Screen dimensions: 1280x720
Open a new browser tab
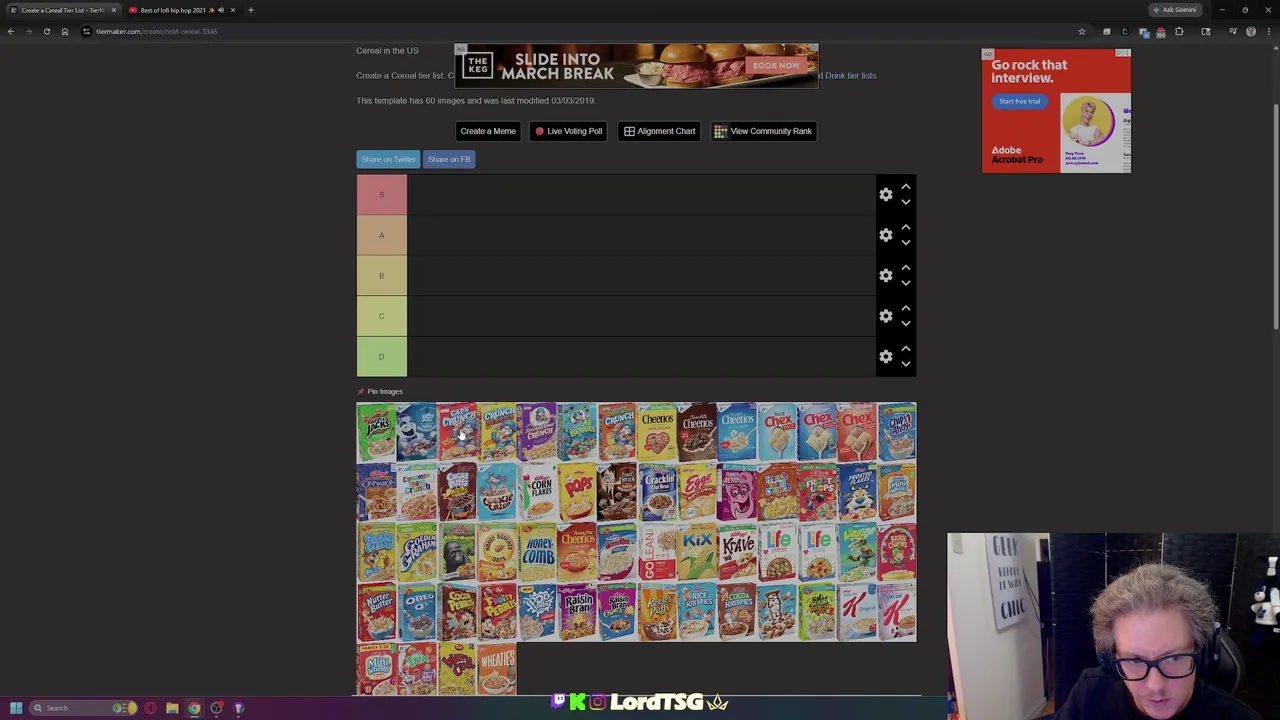[x=251, y=10]
